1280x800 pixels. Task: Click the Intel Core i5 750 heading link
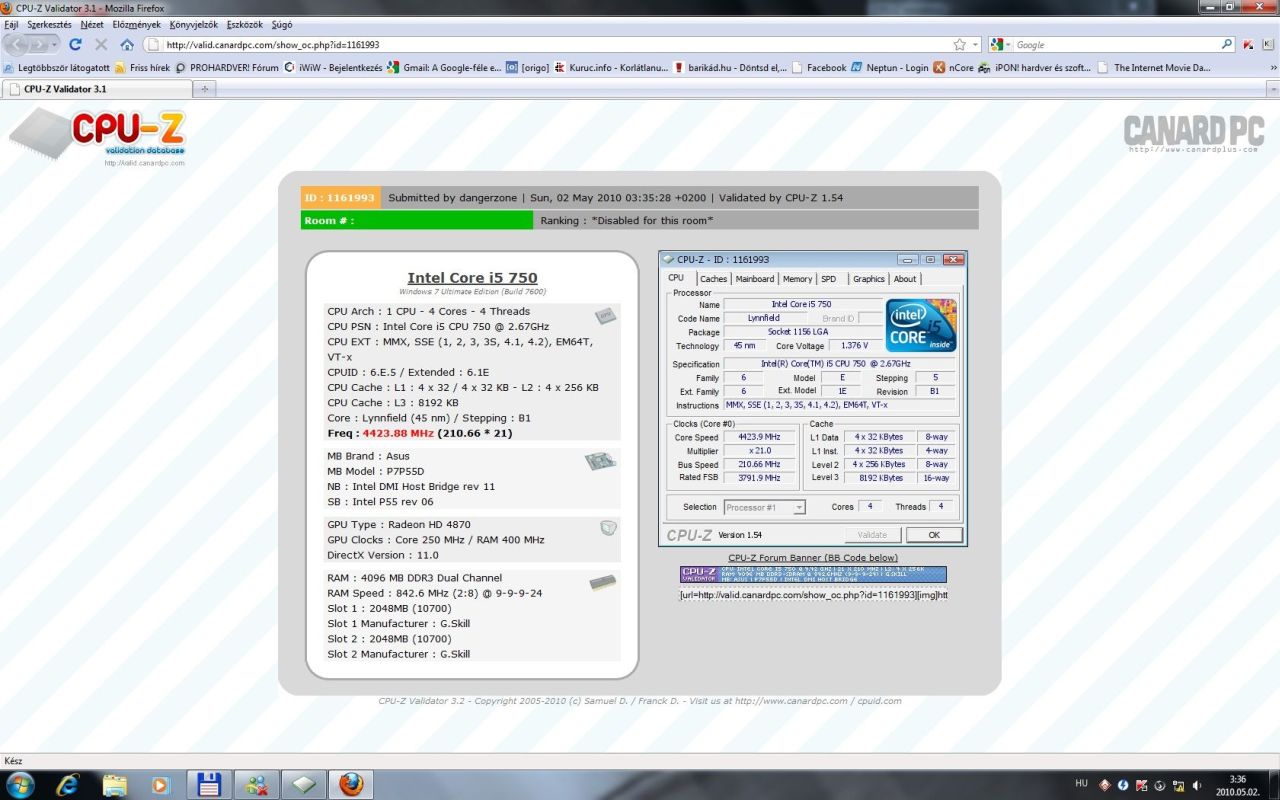[x=472, y=278]
